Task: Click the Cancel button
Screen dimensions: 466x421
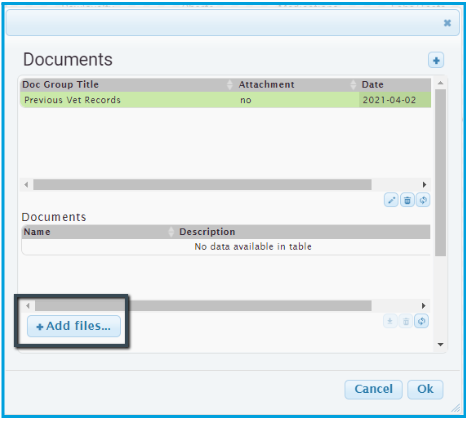Action: (373, 389)
